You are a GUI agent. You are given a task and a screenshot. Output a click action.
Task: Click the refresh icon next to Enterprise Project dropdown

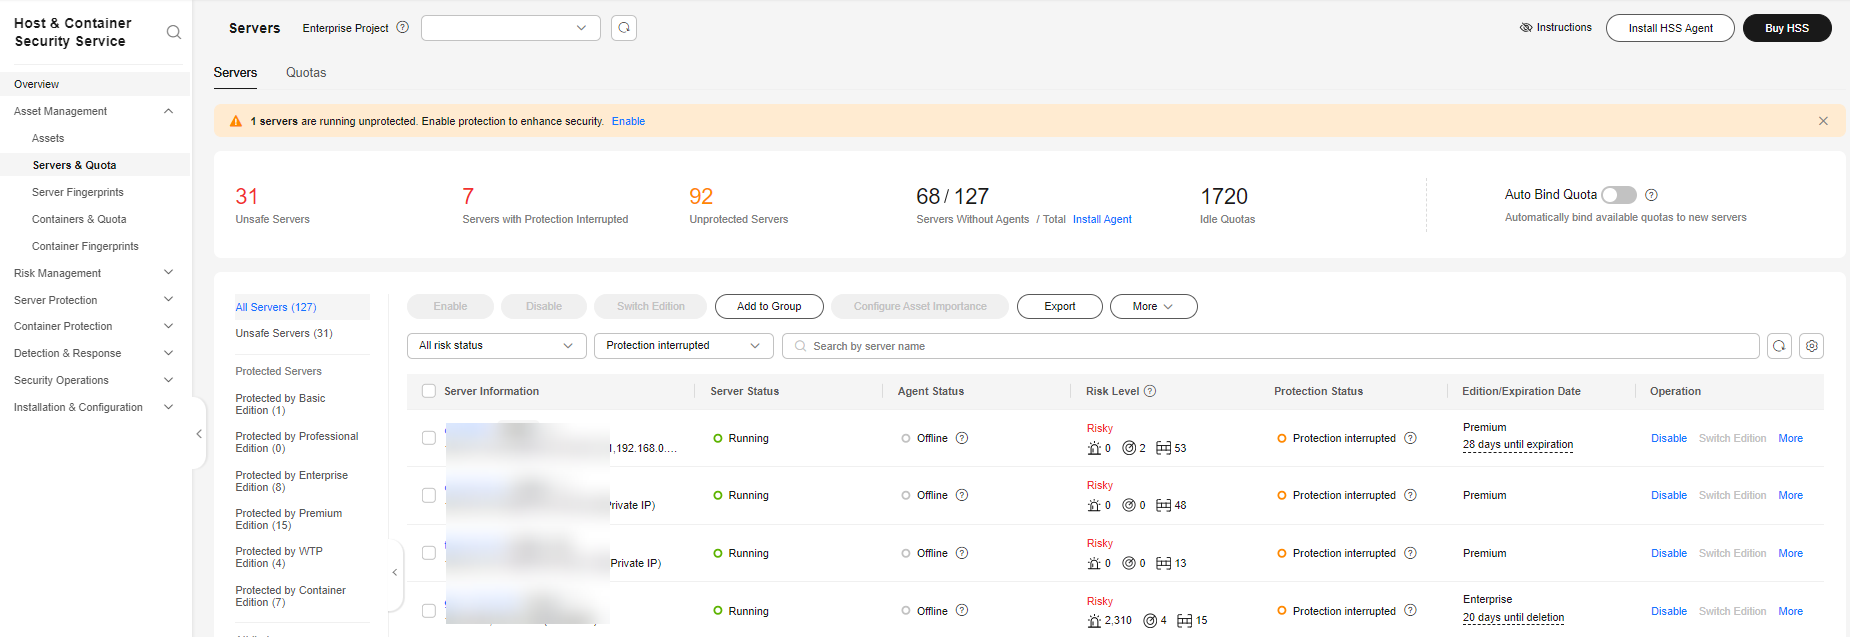(x=624, y=28)
